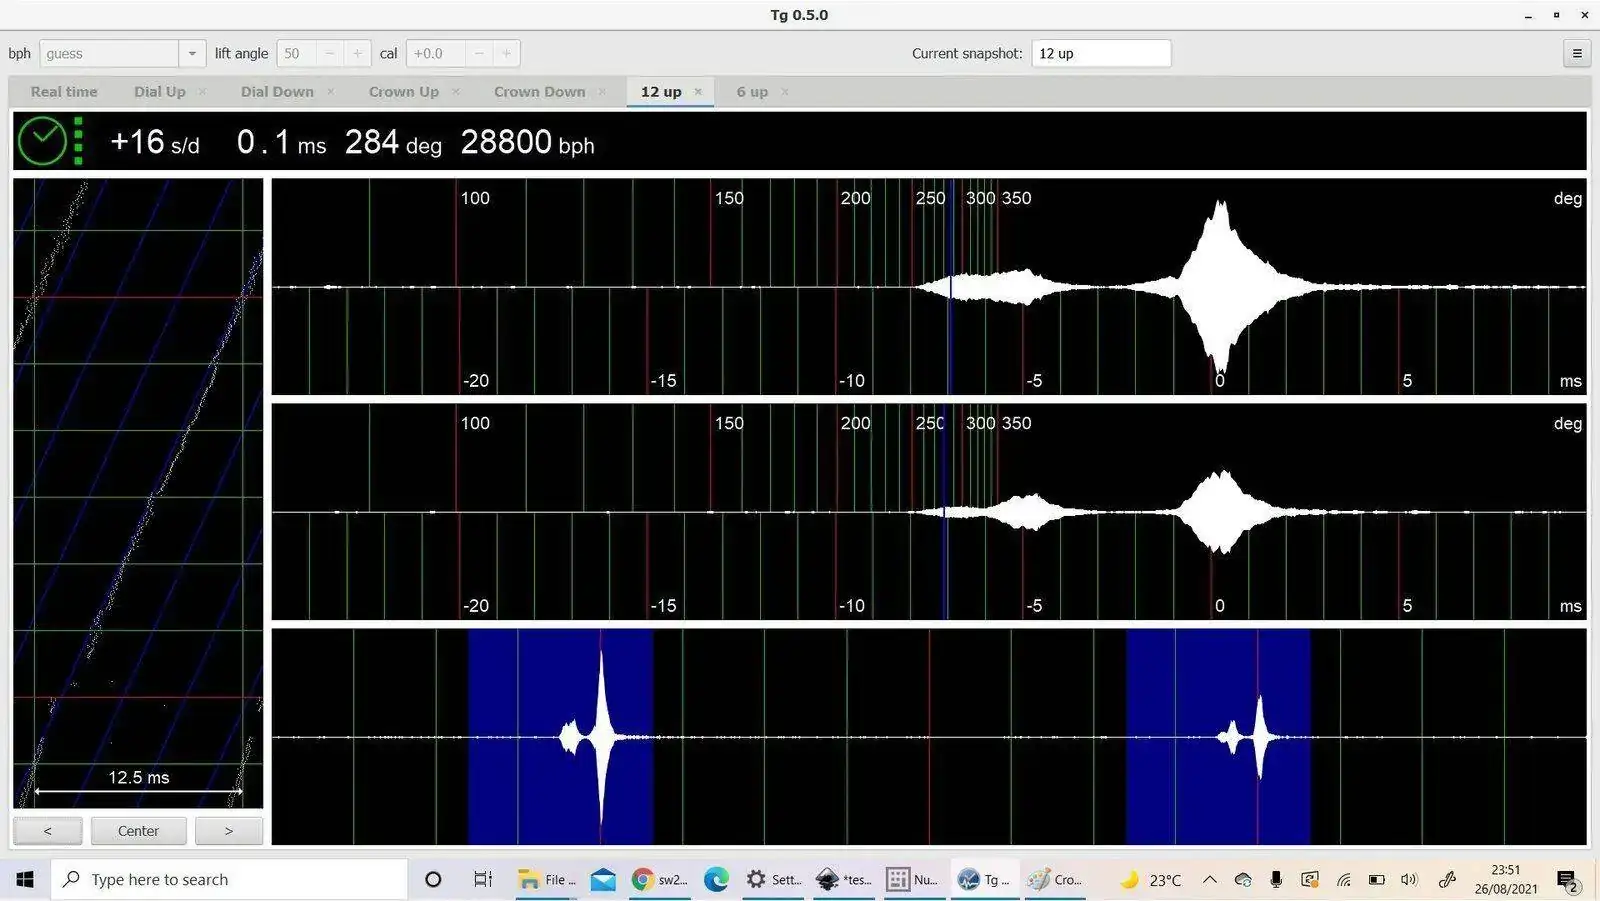This screenshot has height=901, width=1600.
Task: Open the 23°C weather widget
Action: [x=1151, y=880]
